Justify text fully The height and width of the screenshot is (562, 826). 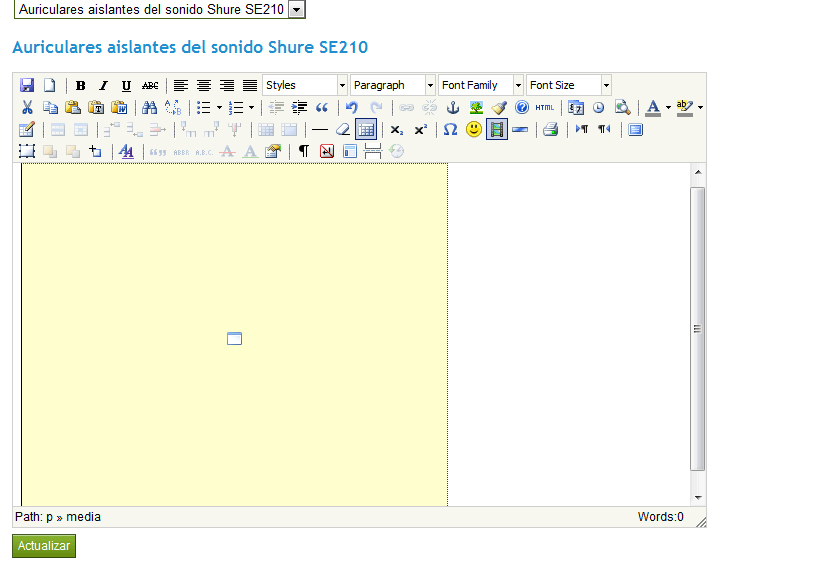[250, 85]
